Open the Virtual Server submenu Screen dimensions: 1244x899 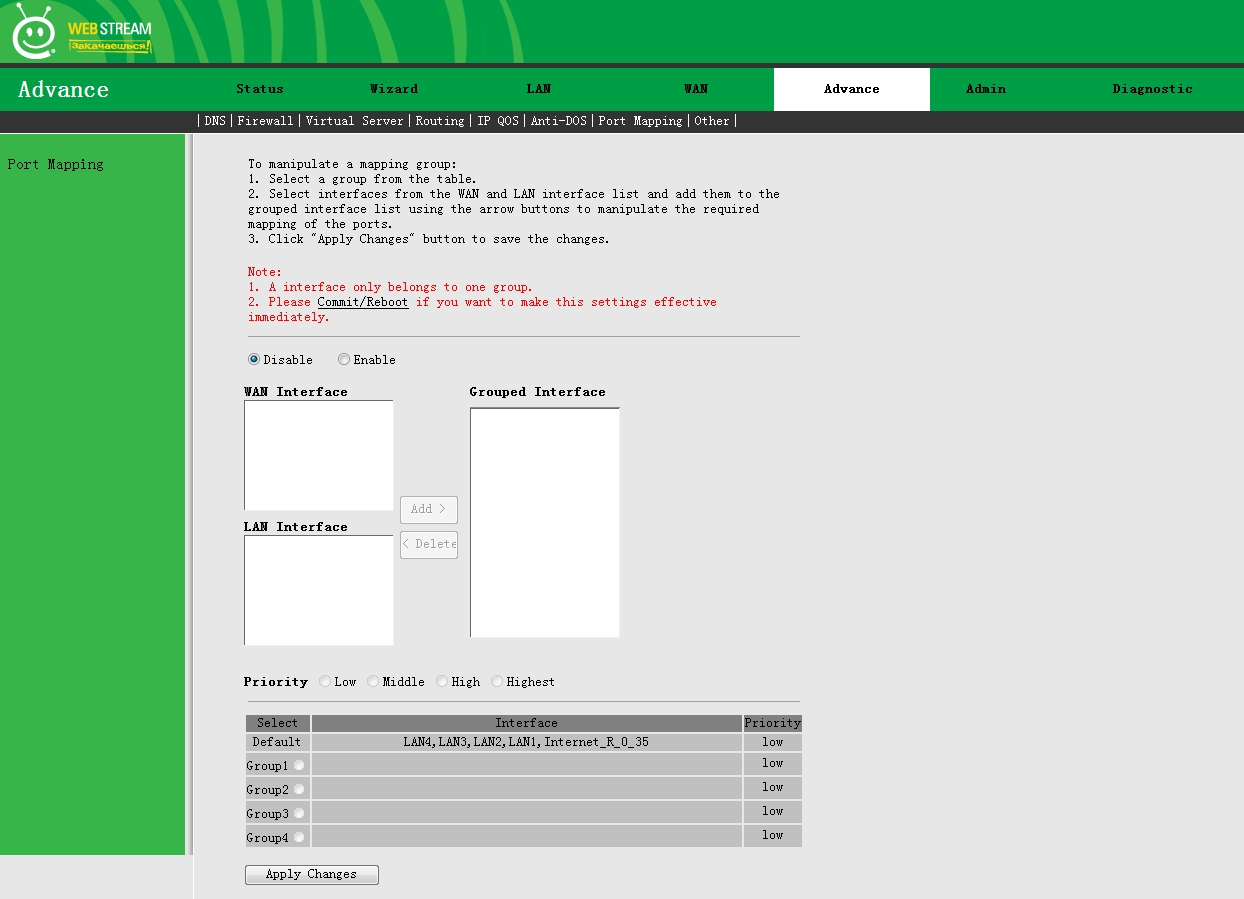pos(354,121)
